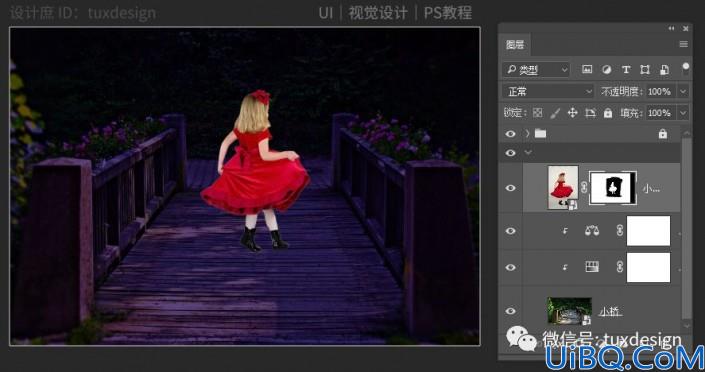Prevent auto-nesting in artboards lock icon
Viewport: 705px width, 372px height.
pos(590,113)
